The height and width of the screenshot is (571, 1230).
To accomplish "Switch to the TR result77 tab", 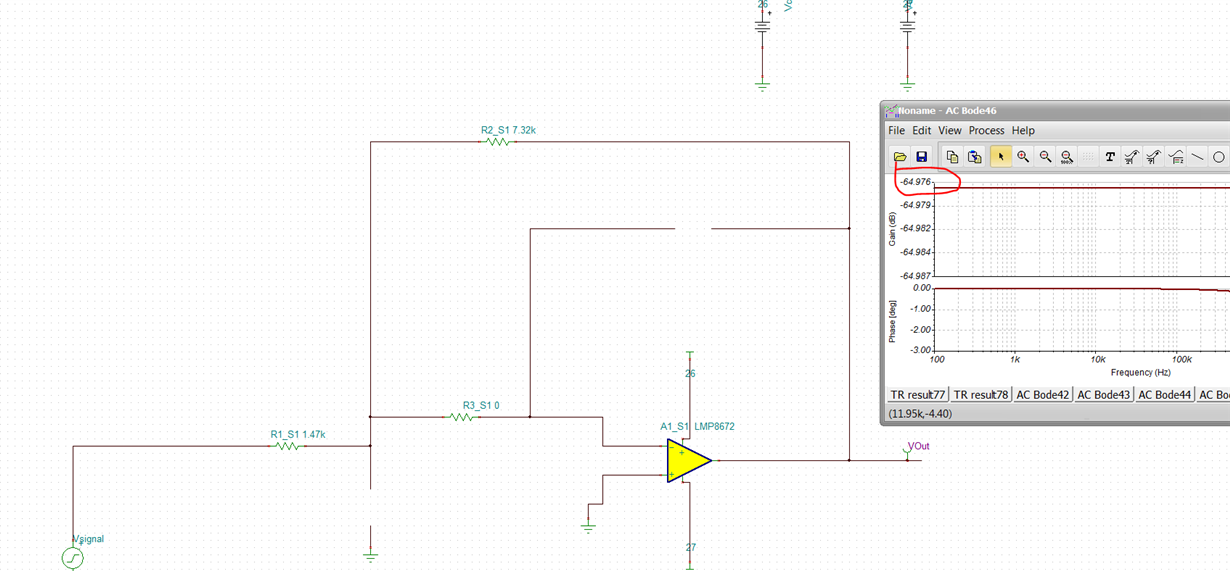I will (x=917, y=395).
